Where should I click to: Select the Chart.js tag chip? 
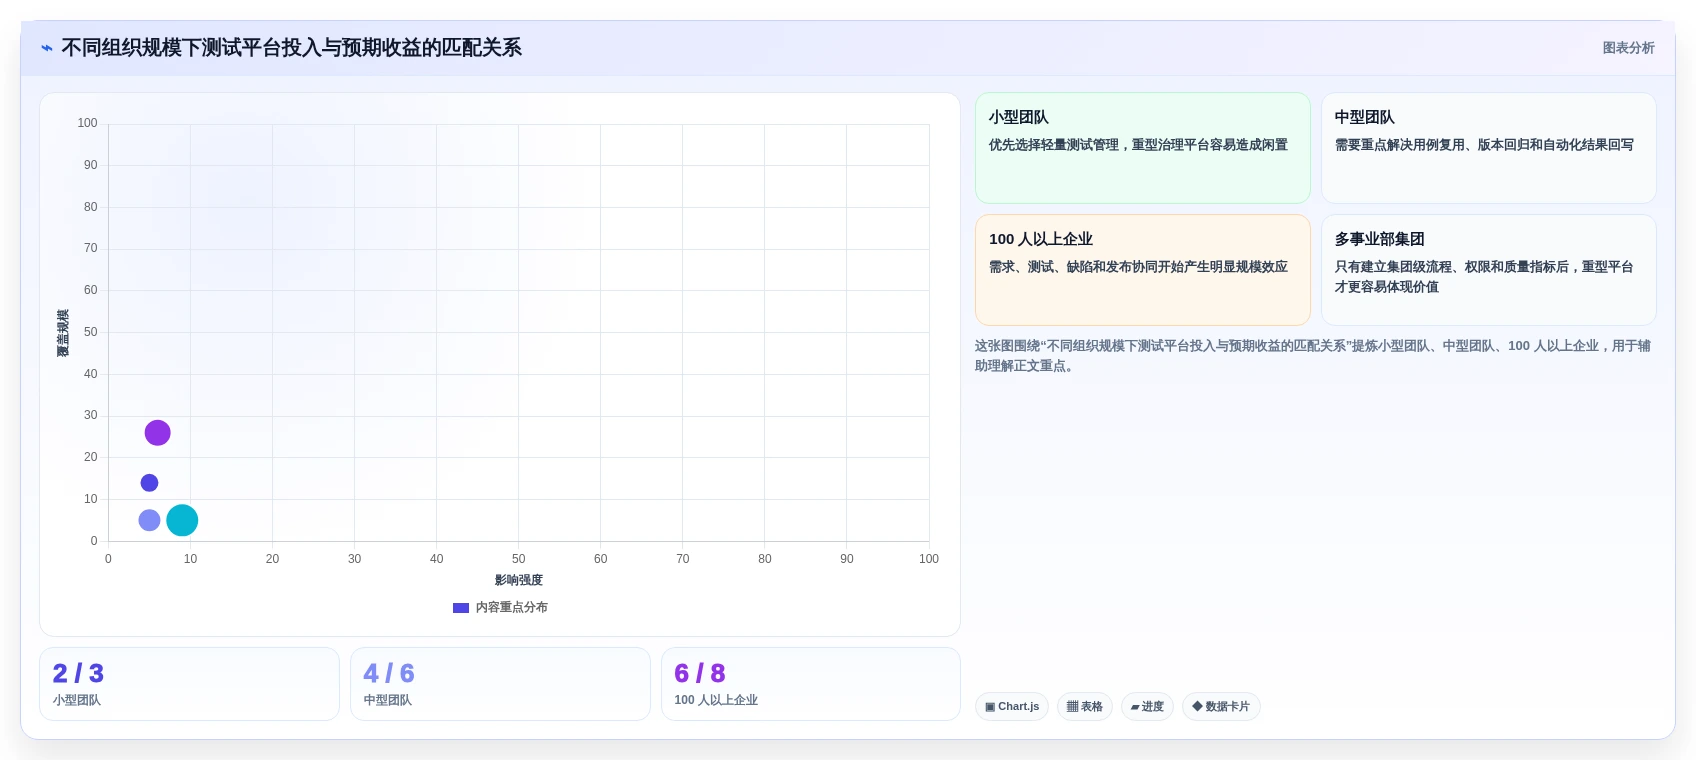[x=1012, y=707]
